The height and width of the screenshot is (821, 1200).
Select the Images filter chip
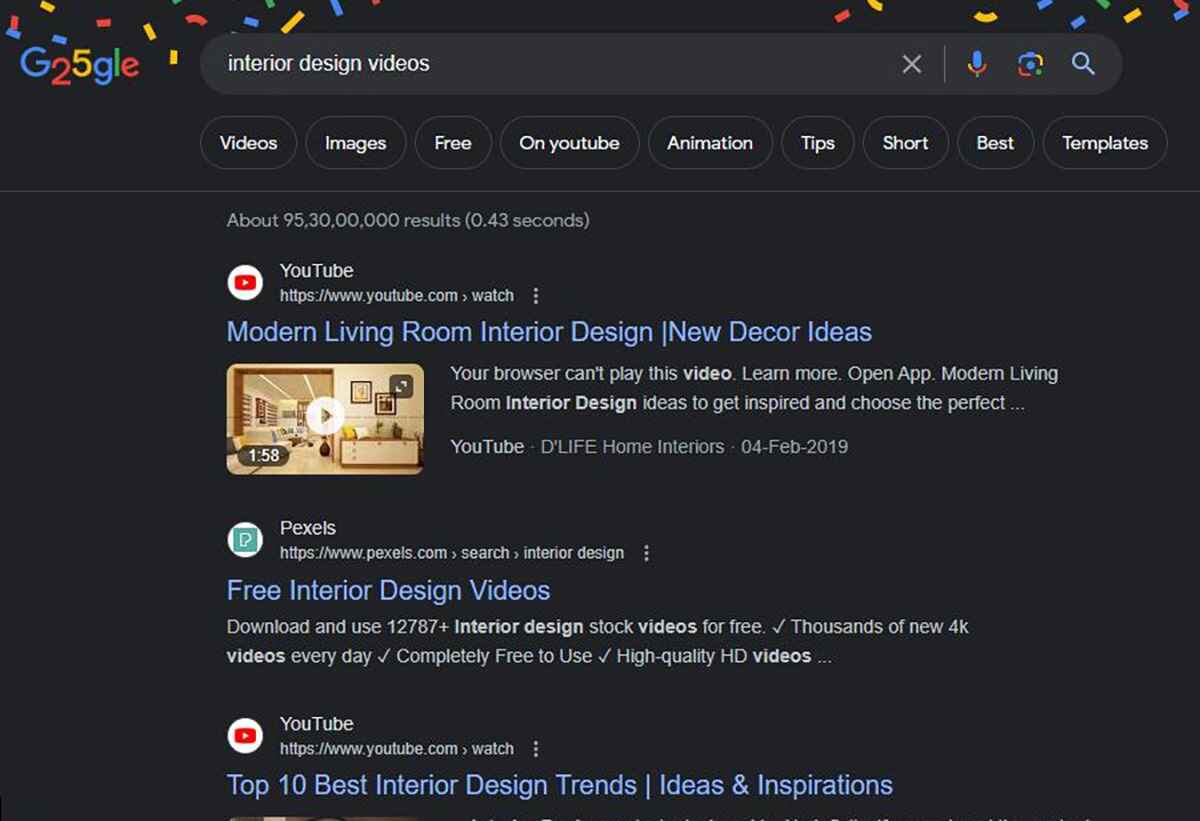pos(355,143)
